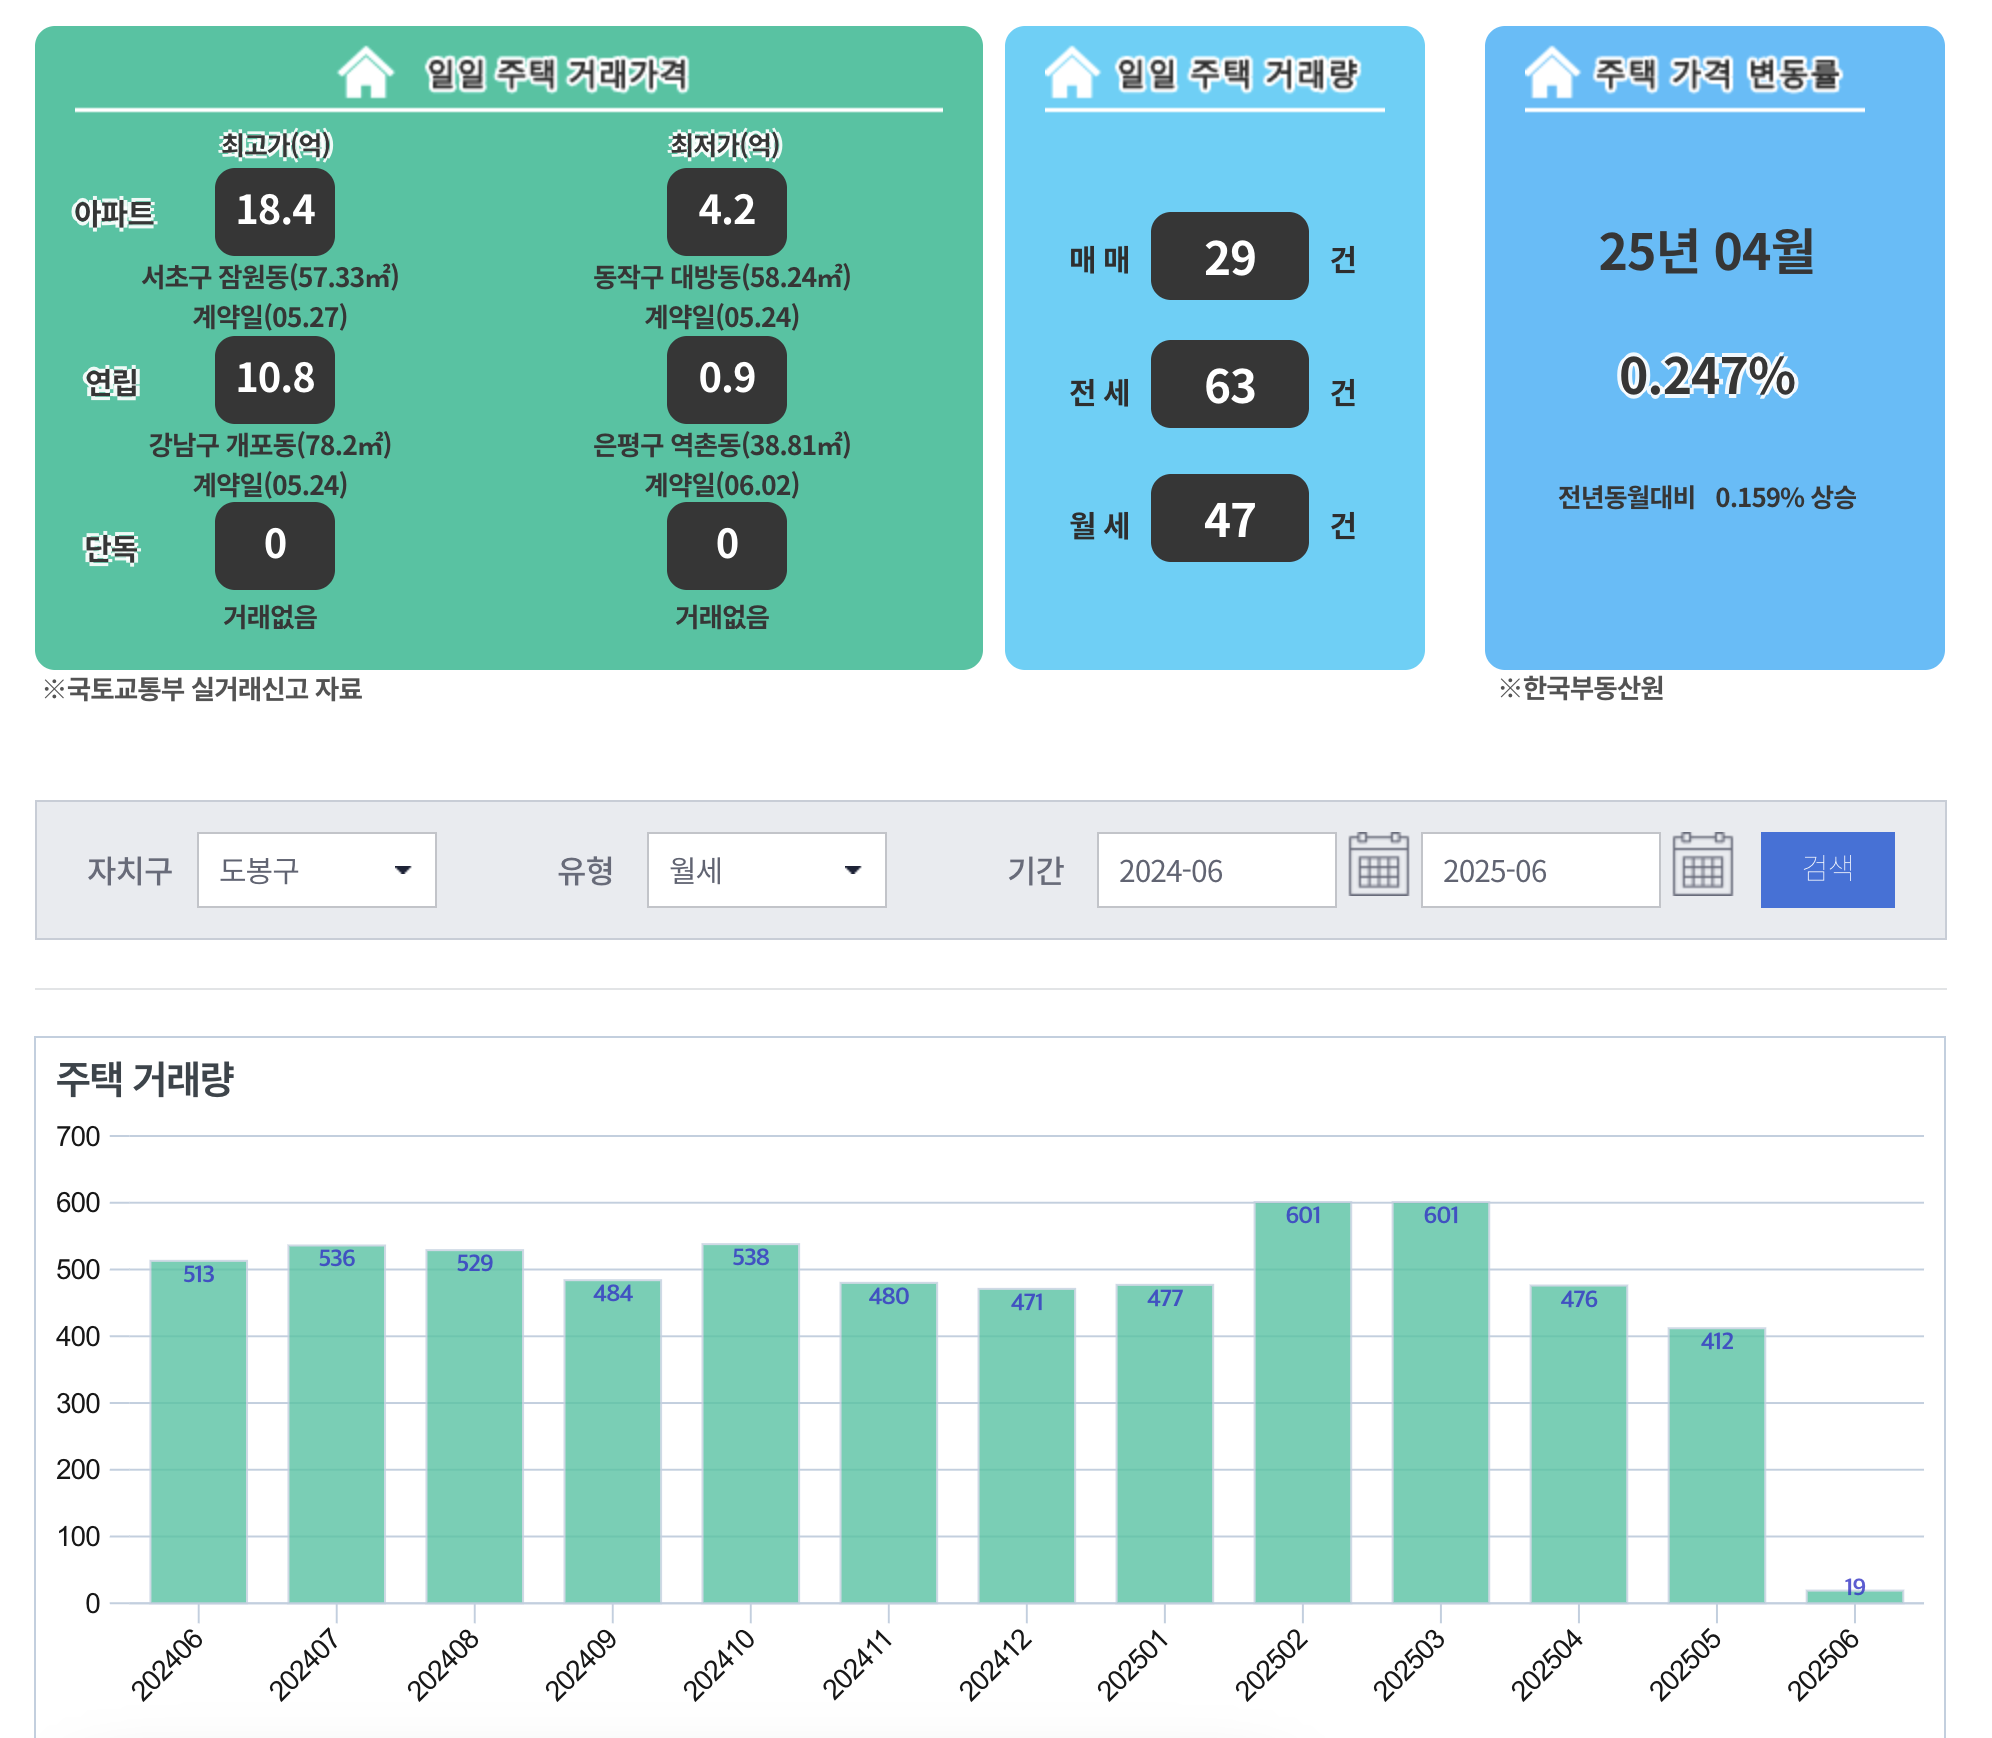Click the 전세 count badge 63

pos(1229,385)
